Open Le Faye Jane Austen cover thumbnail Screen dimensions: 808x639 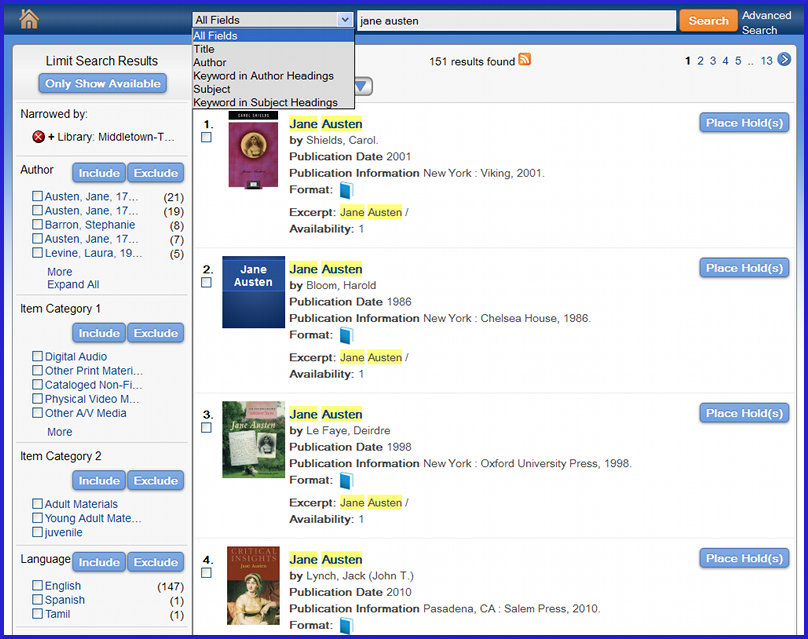pos(253,440)
